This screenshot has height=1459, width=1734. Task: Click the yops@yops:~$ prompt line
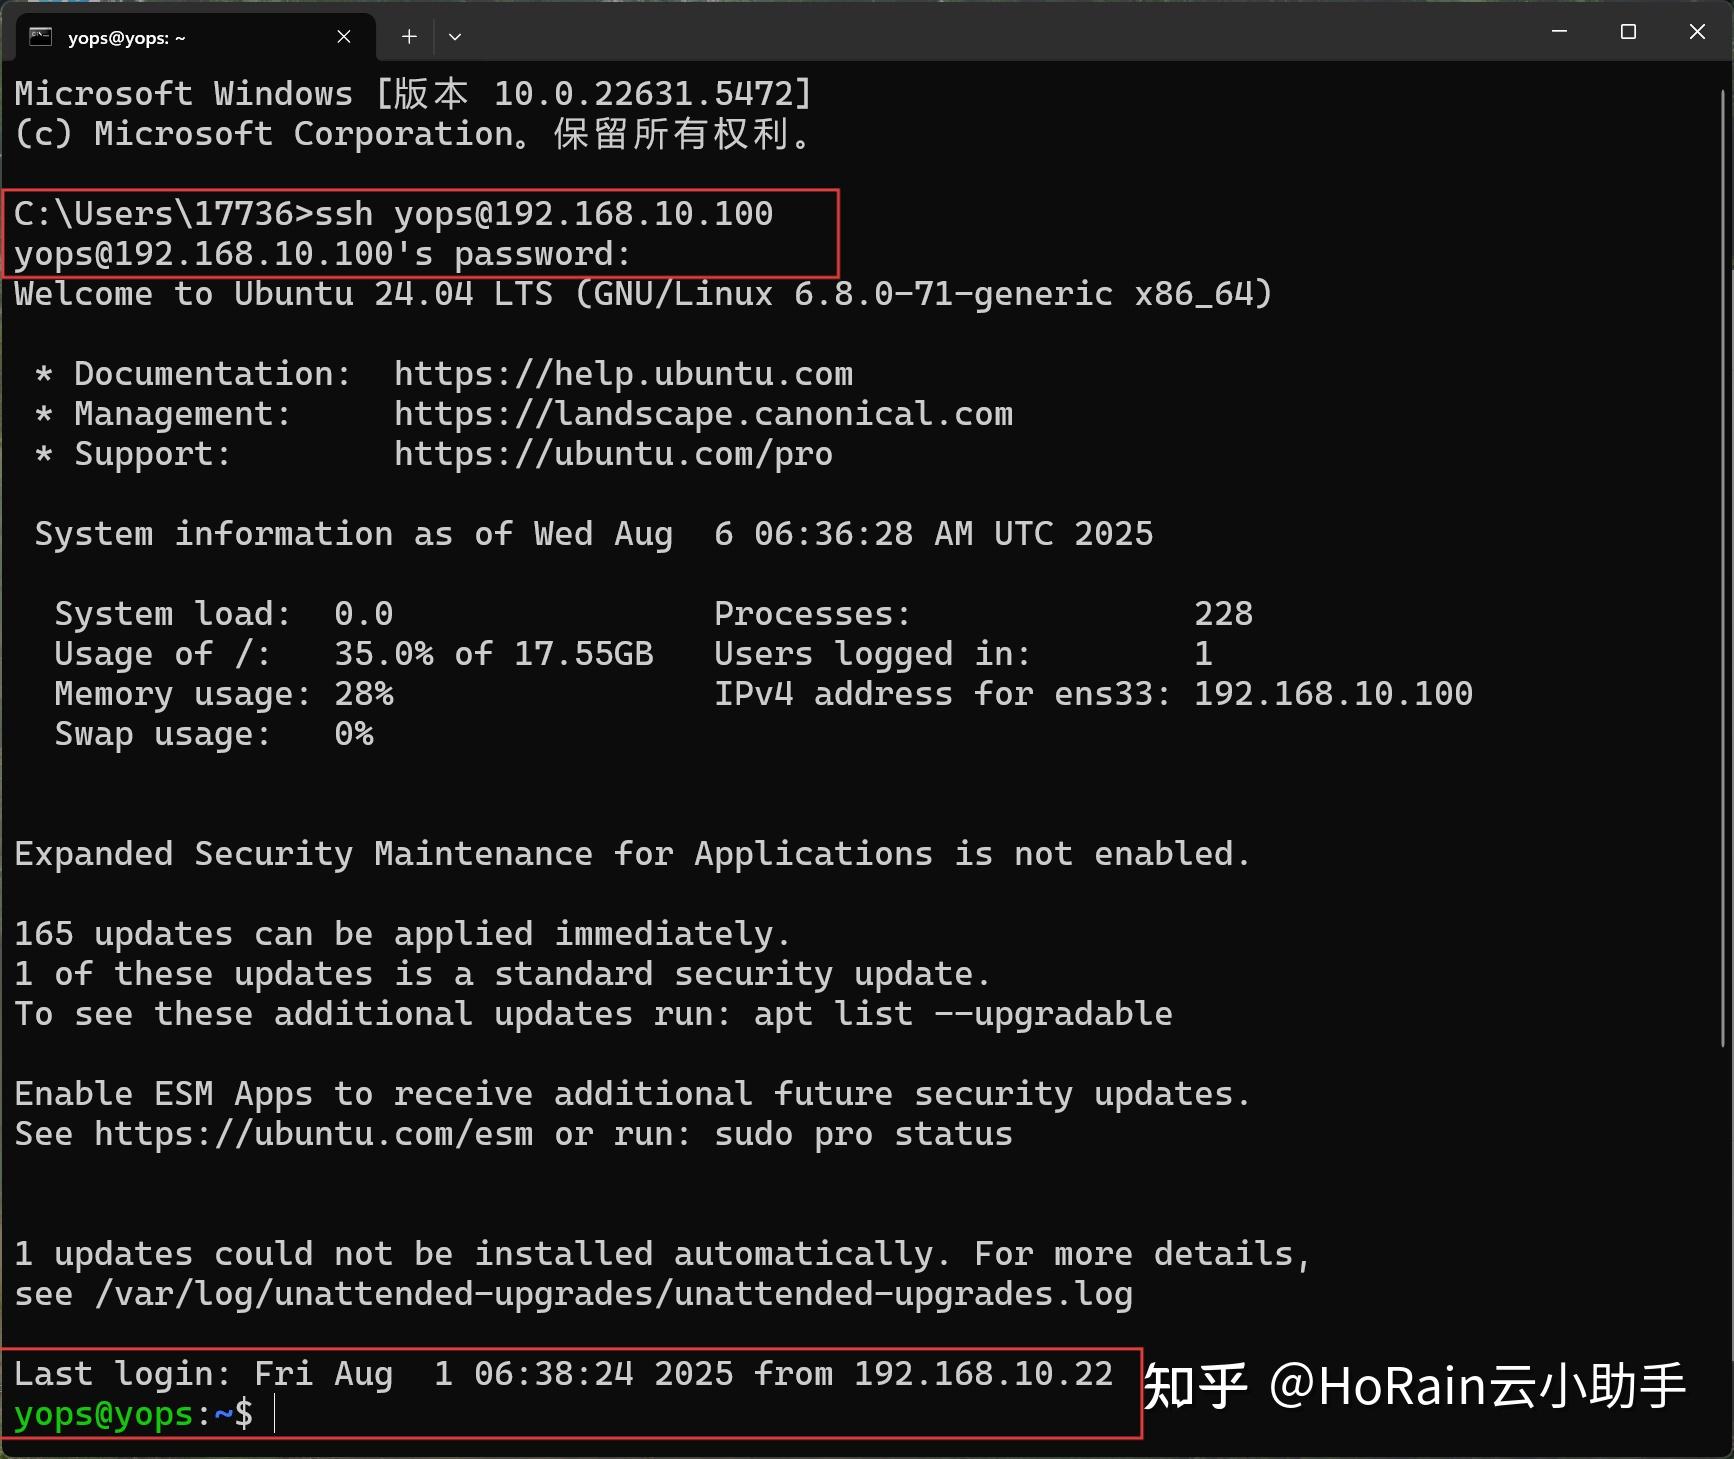tap(134, 1414)
